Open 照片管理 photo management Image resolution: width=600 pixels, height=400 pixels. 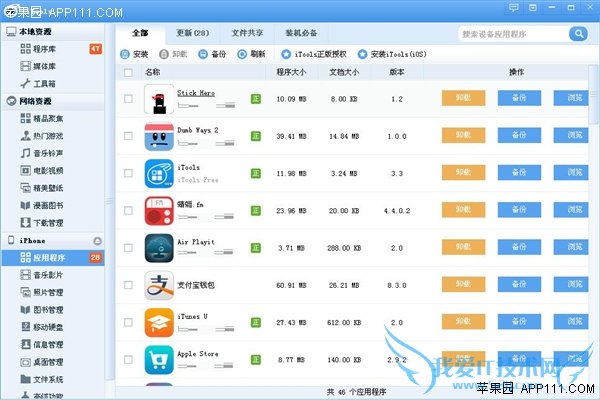pos(52,292)
